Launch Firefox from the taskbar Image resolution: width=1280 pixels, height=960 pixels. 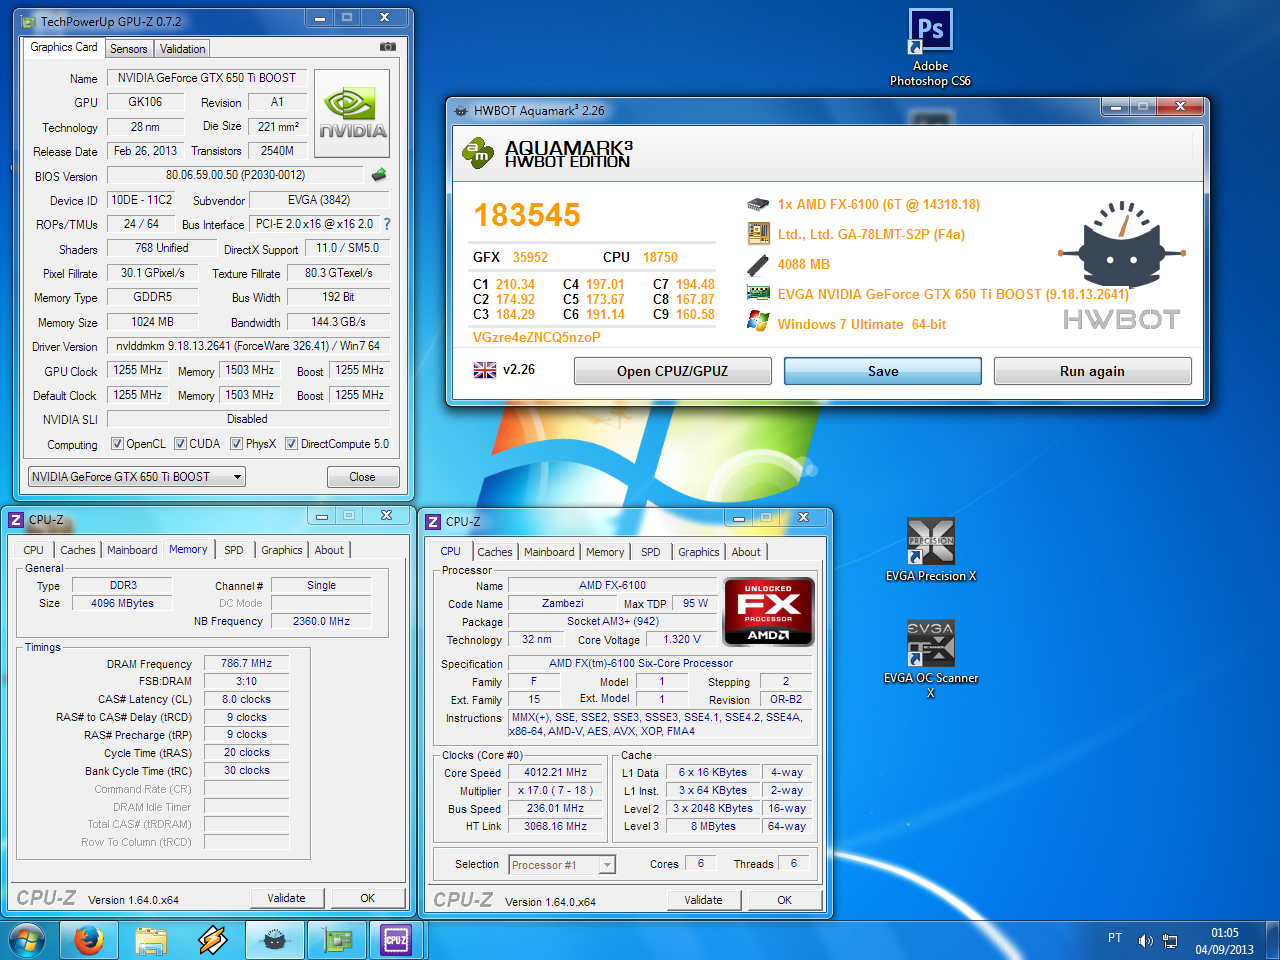coord(89,940)
